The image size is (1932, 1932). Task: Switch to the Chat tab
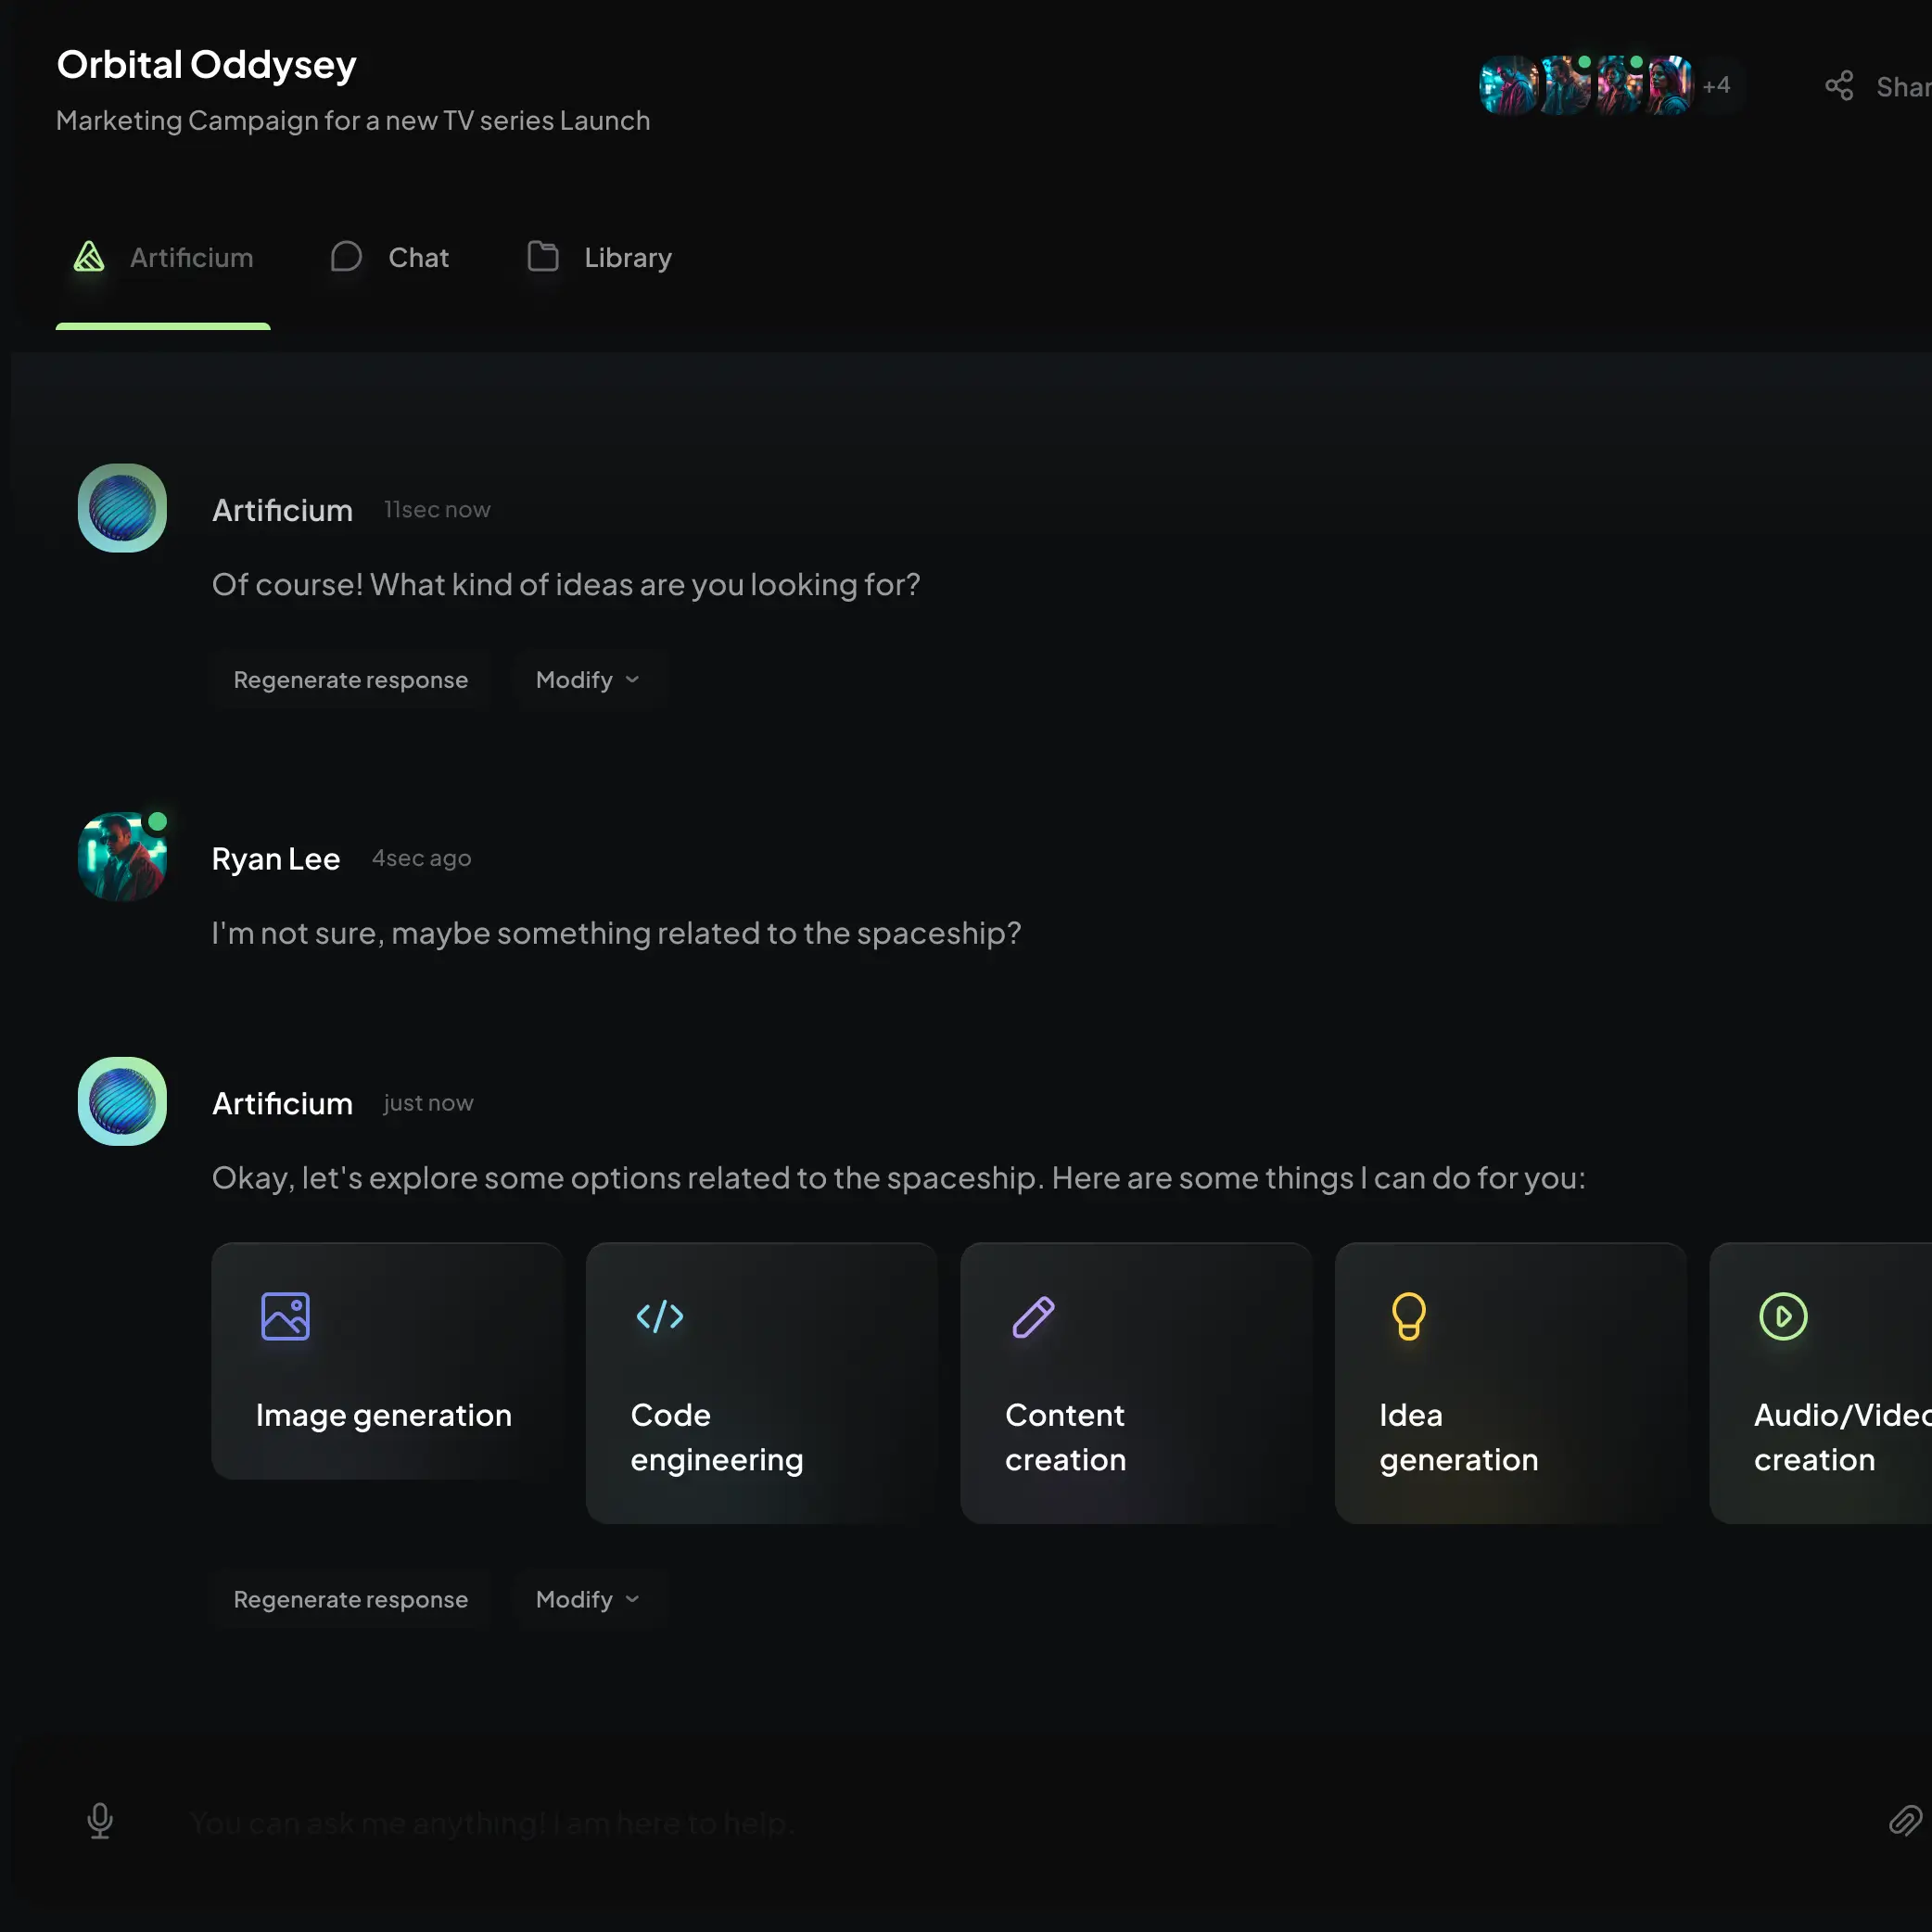tap(390, 258)
